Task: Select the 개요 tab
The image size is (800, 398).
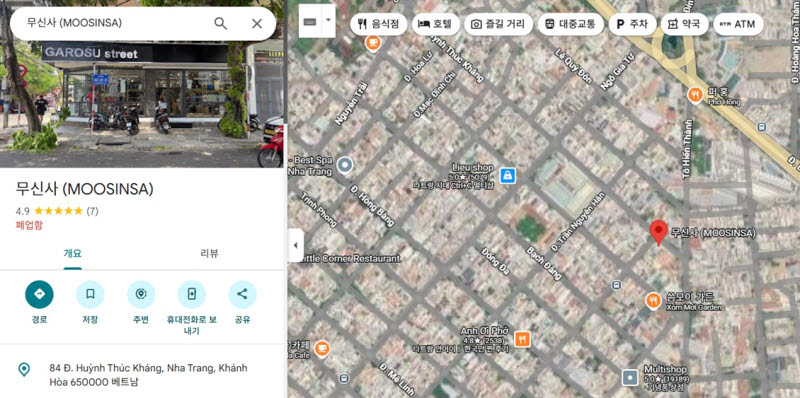Action: [x=72, y=254]
